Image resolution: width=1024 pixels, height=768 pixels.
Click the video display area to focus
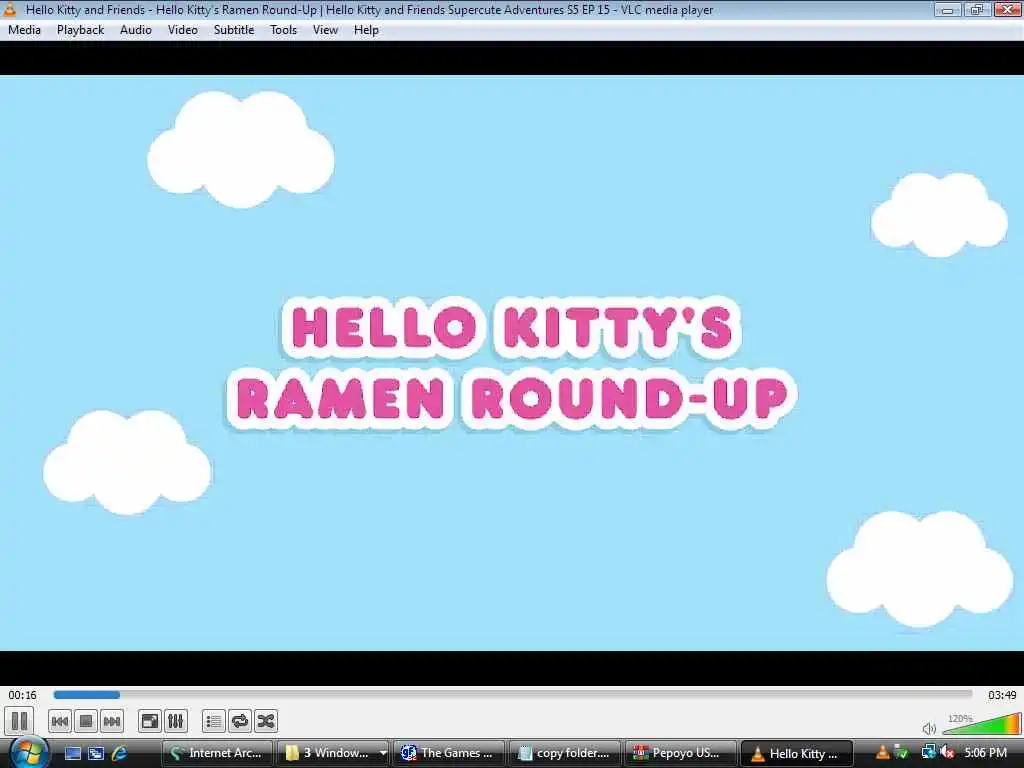coord(512,362)
